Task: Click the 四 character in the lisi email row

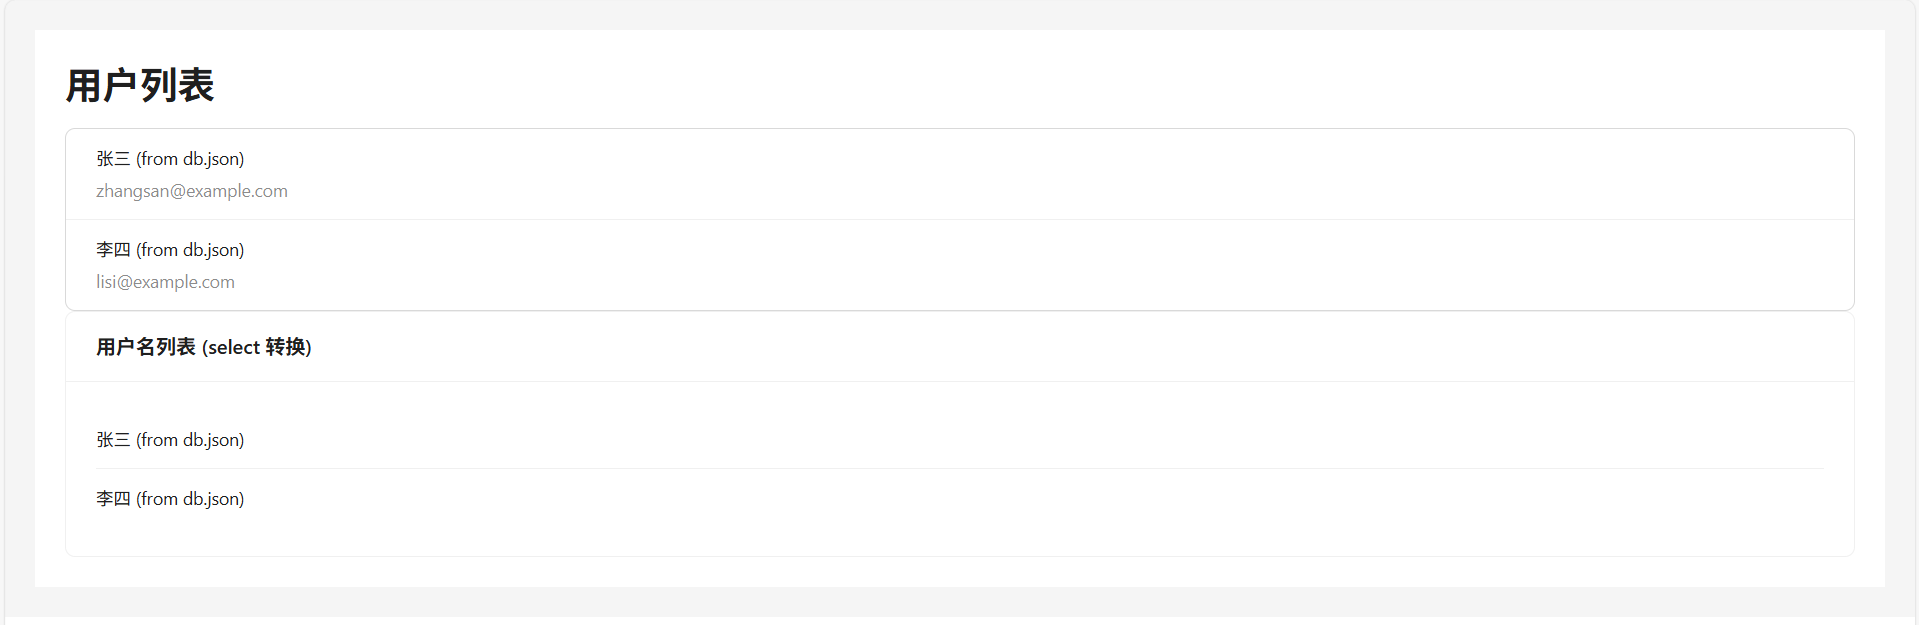Action: [x=122, y=250]
